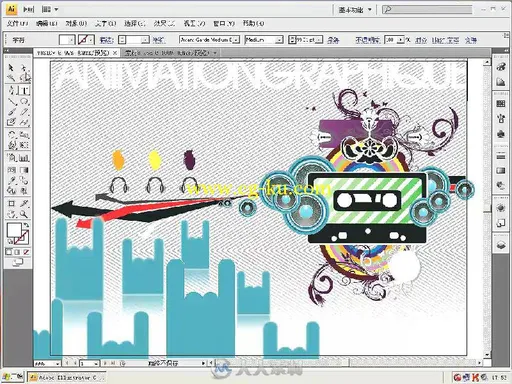Select the Gradient tool
Image resolution: width=512 pixels, height=384 pixels.
[x=24, y=170]
